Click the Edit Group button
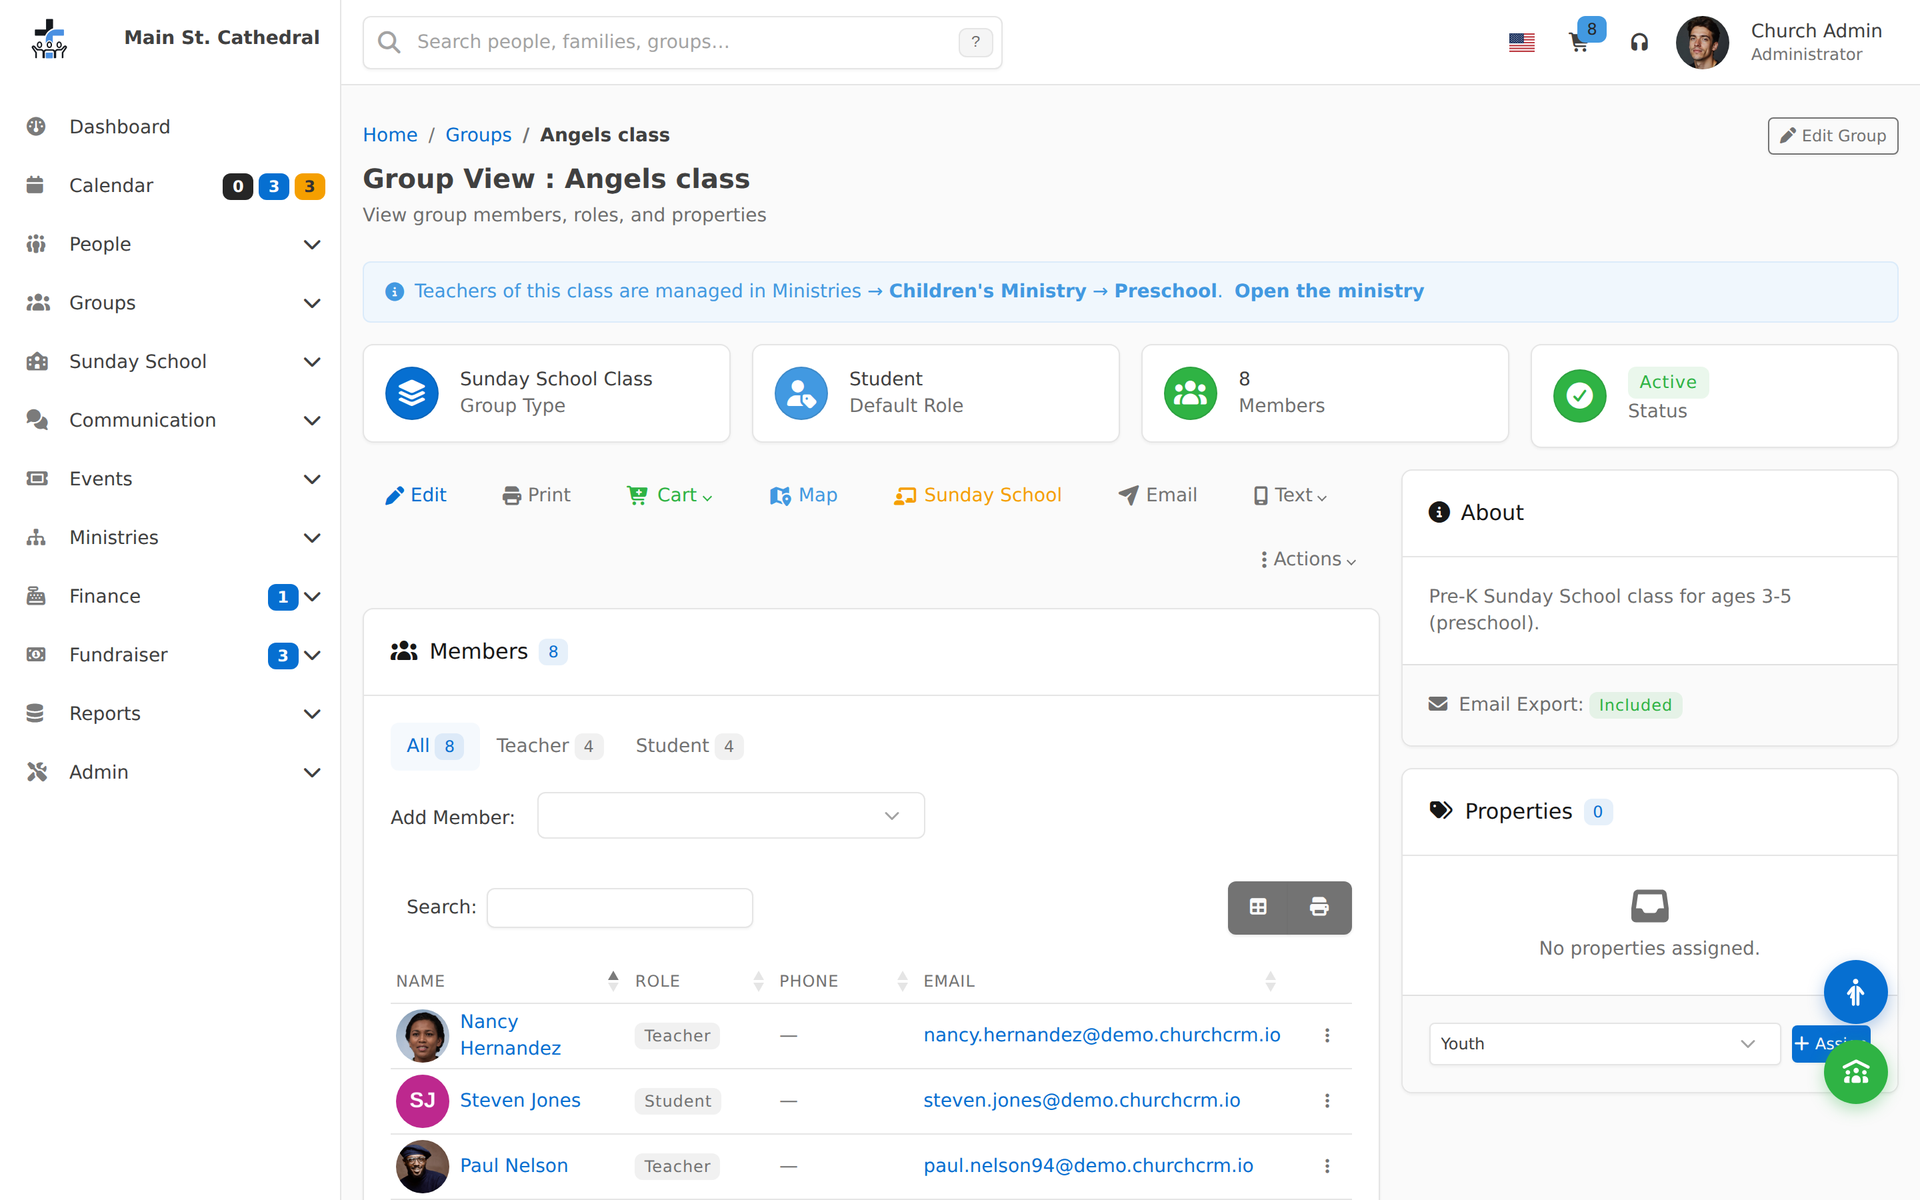Image resolution: width=1920 pixels, height=1200 pixels. [1832, 136]
